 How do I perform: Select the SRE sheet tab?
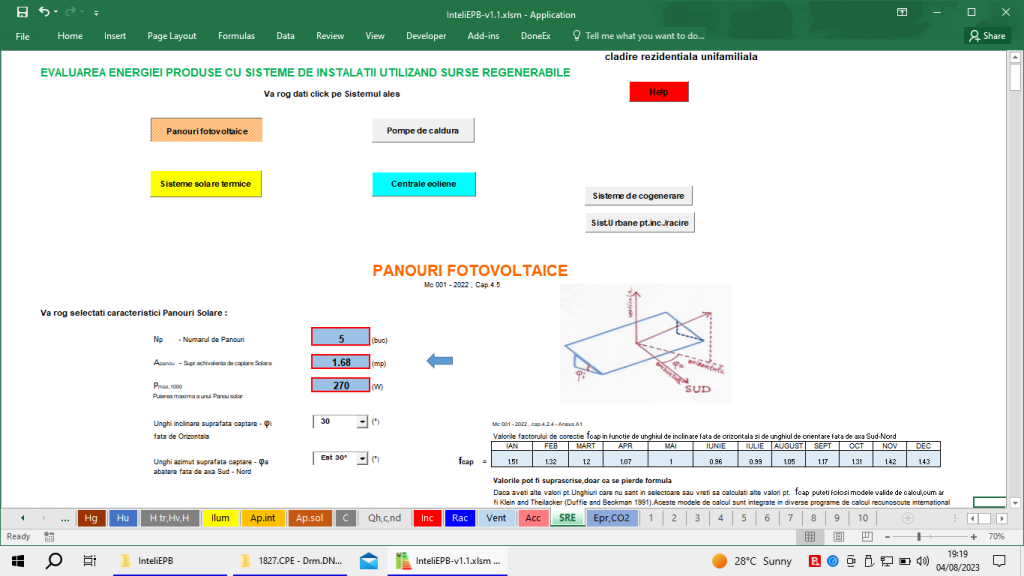point(567,518)
